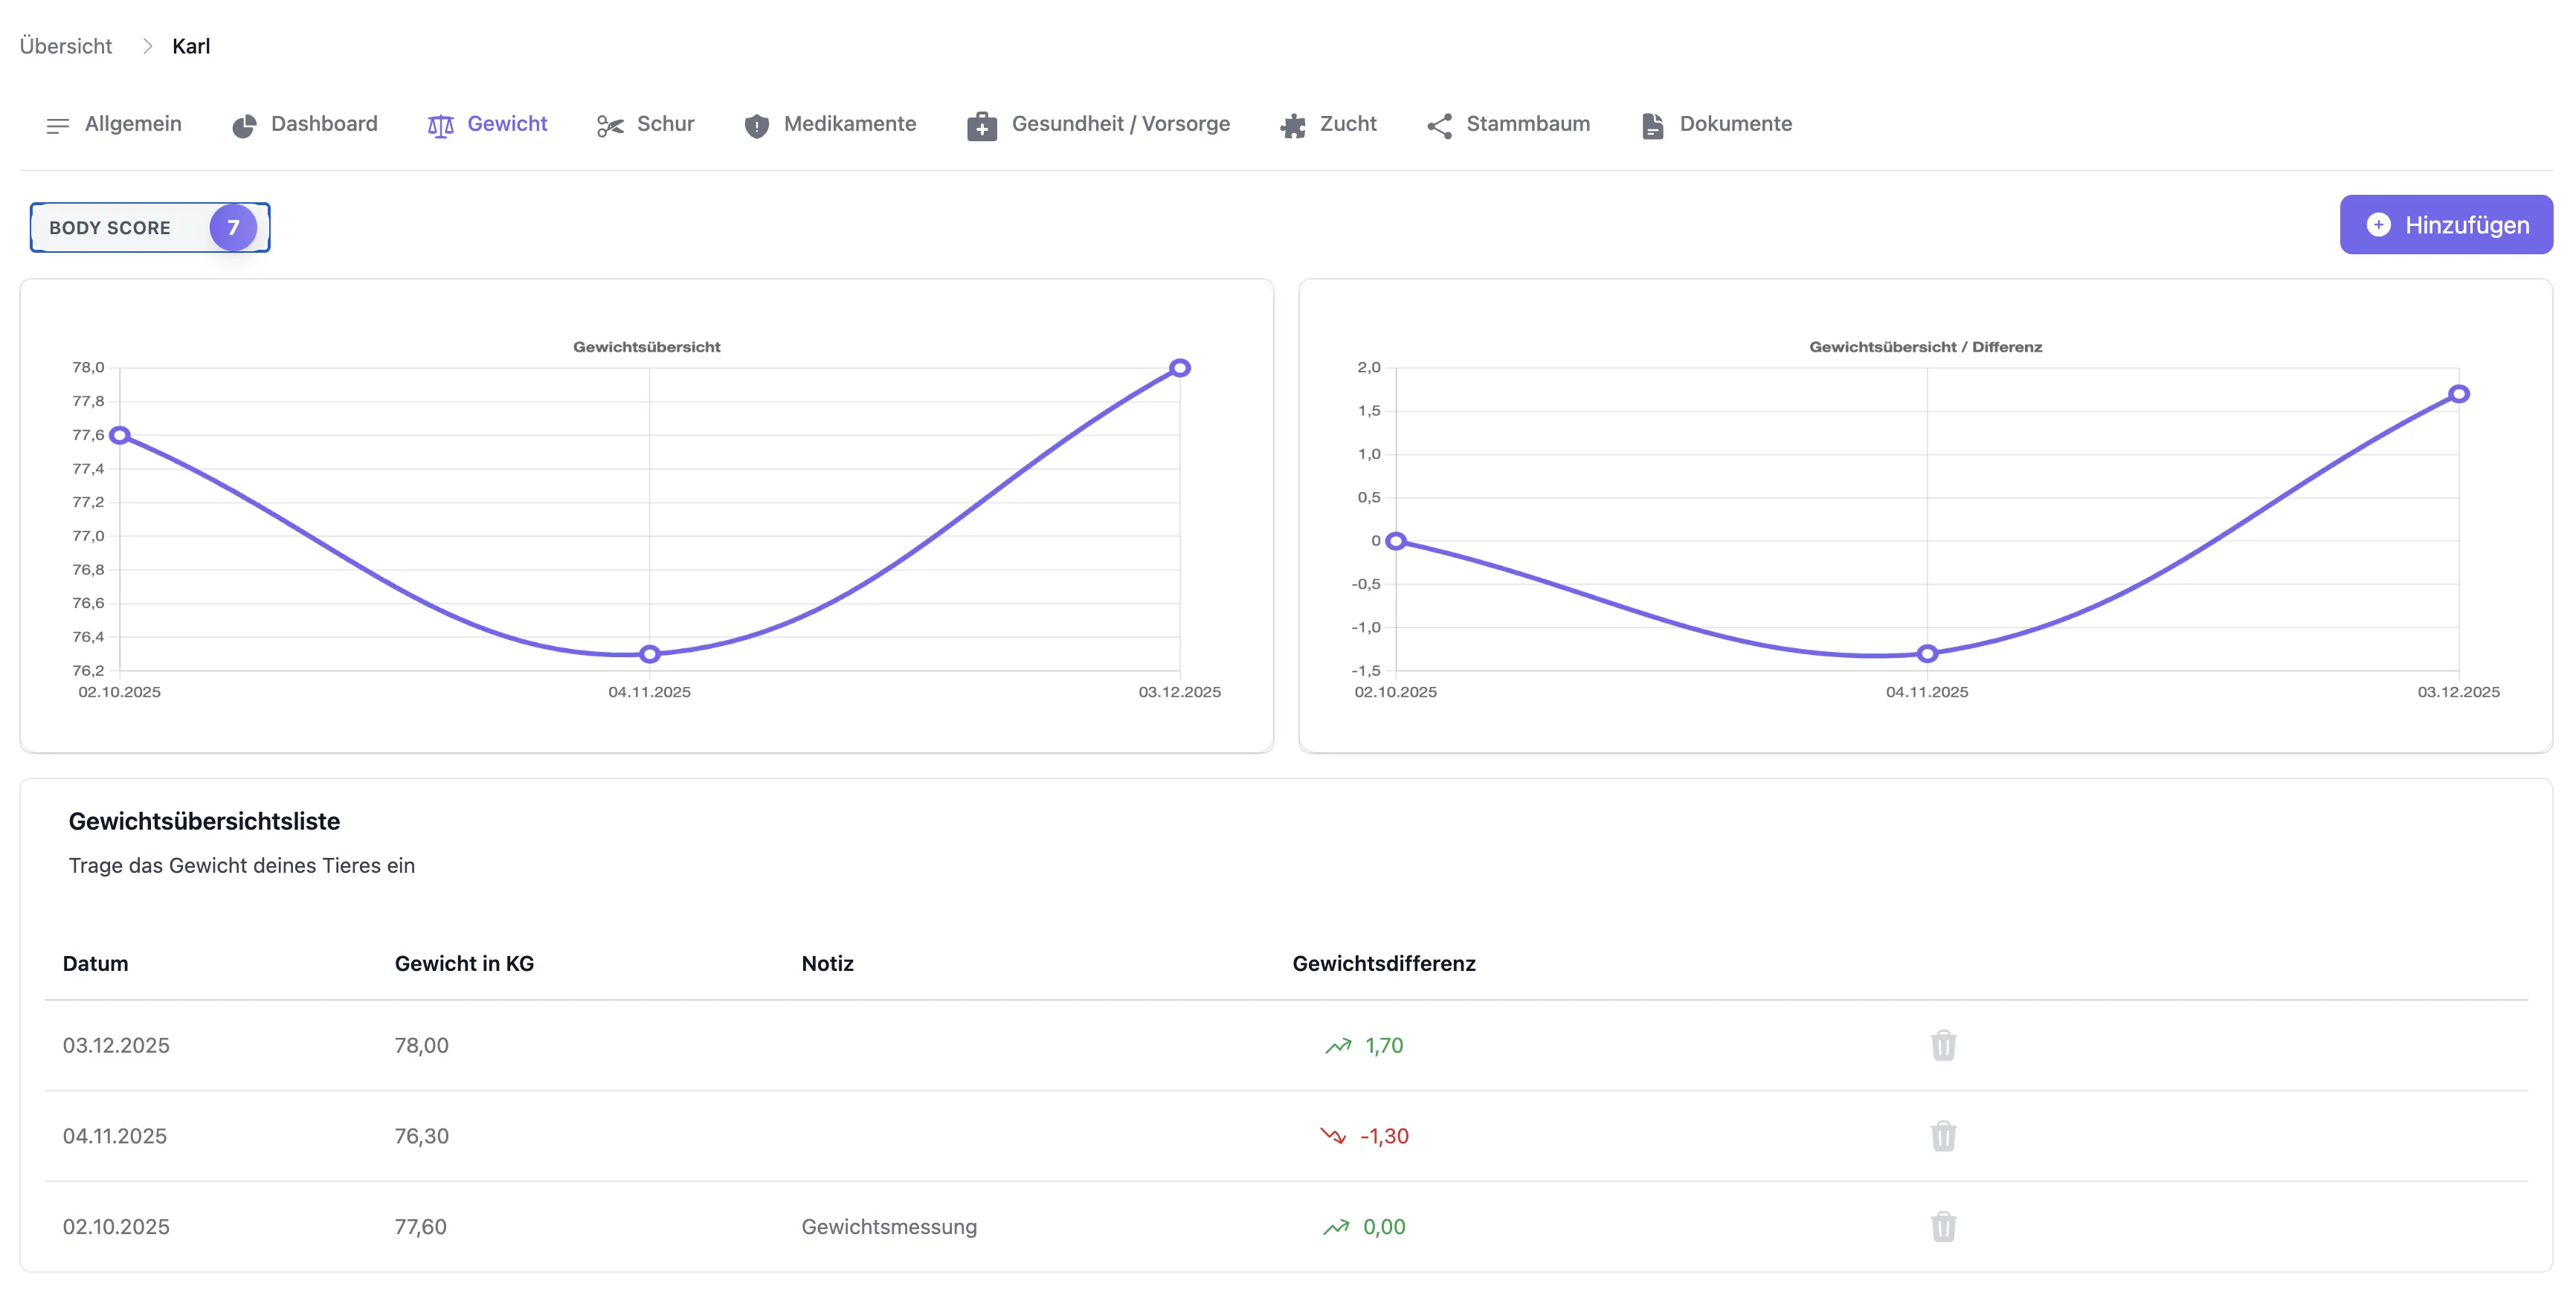Go back to Übersicht breadcrumb
The image size is (2576, 1301).
point(66,46)
